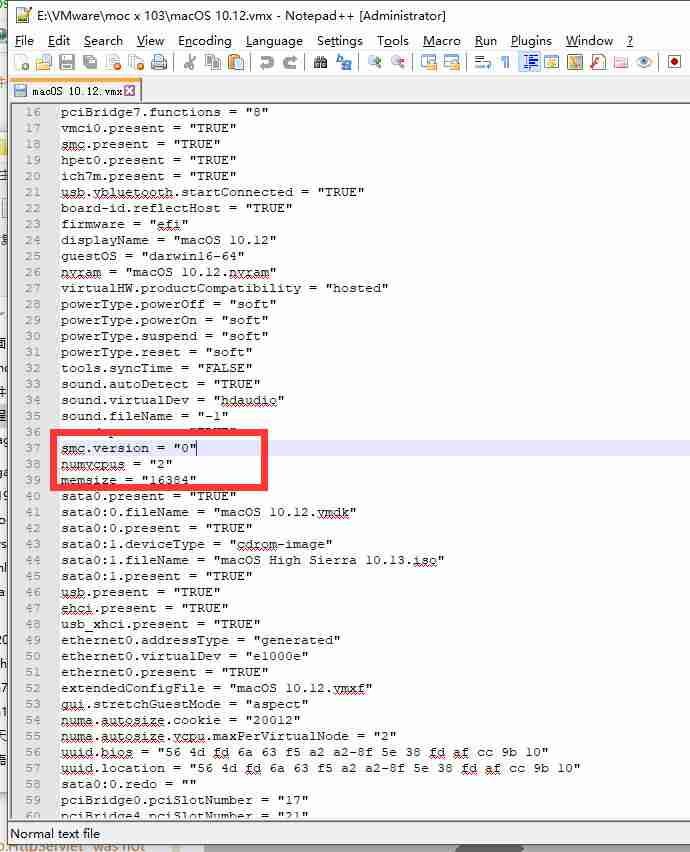Open the Macro menu
This screenshot has width=690, height=852.
coord(442,41)
